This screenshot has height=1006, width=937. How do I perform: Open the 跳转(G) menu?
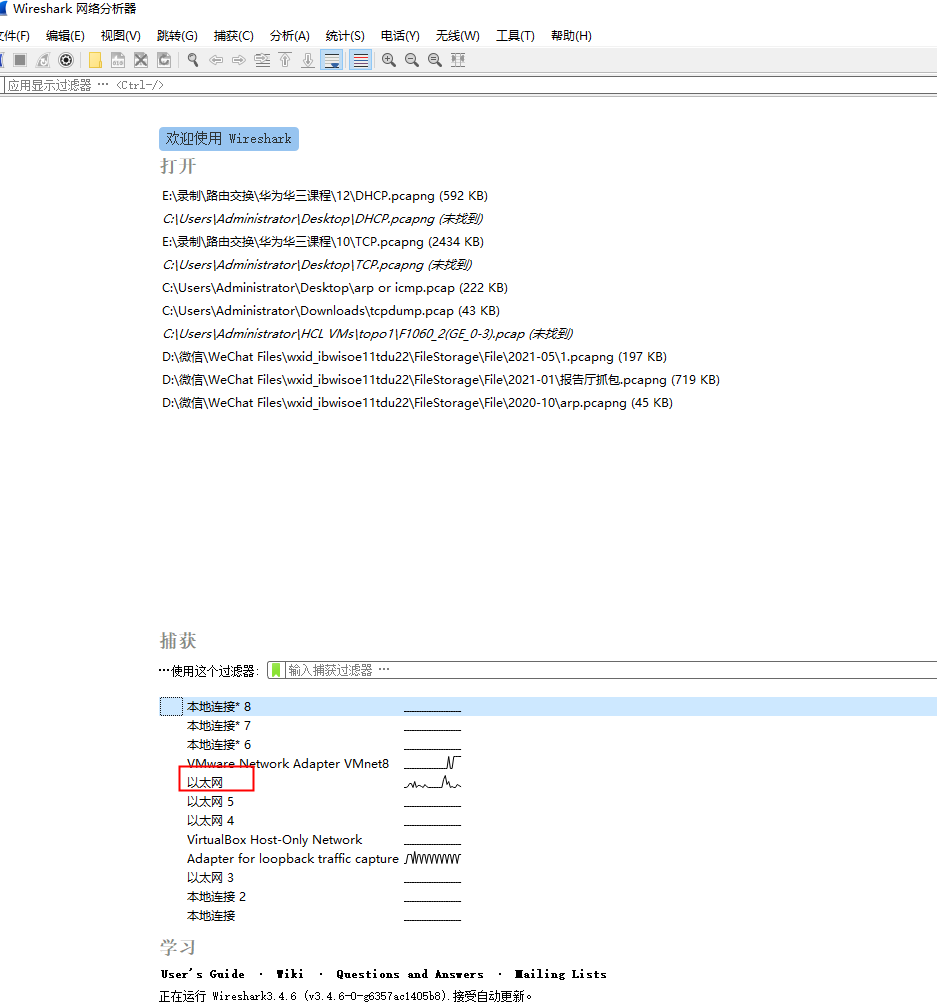click(177, 36)
